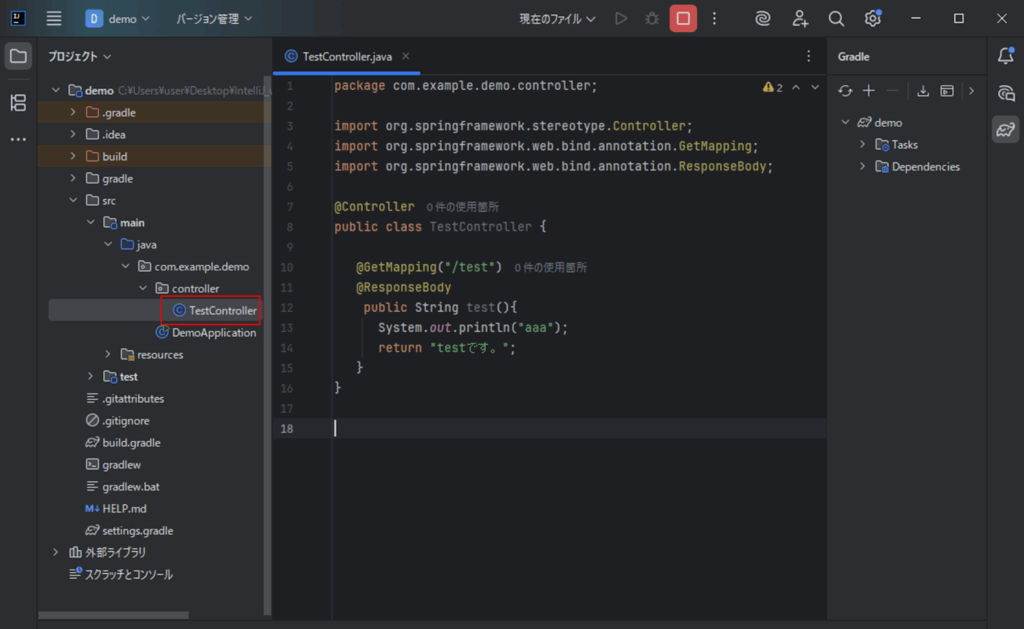
Task: Click line number 18 in the gutter
Action: tap(287, 428)
